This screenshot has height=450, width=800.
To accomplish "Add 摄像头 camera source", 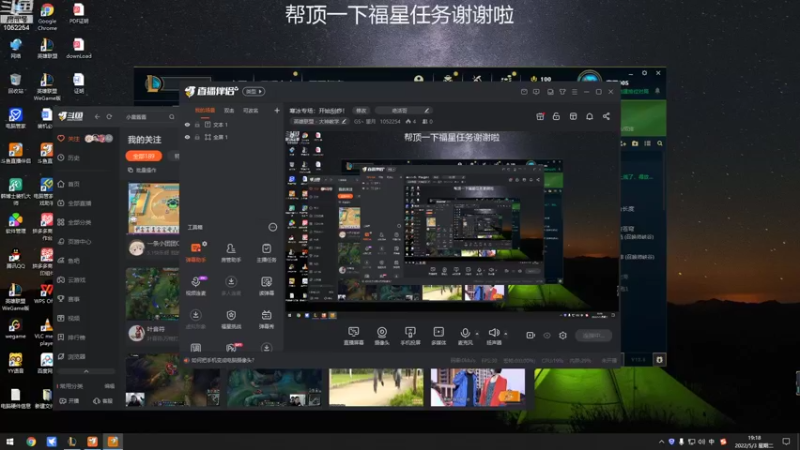I will pos(382,336).
